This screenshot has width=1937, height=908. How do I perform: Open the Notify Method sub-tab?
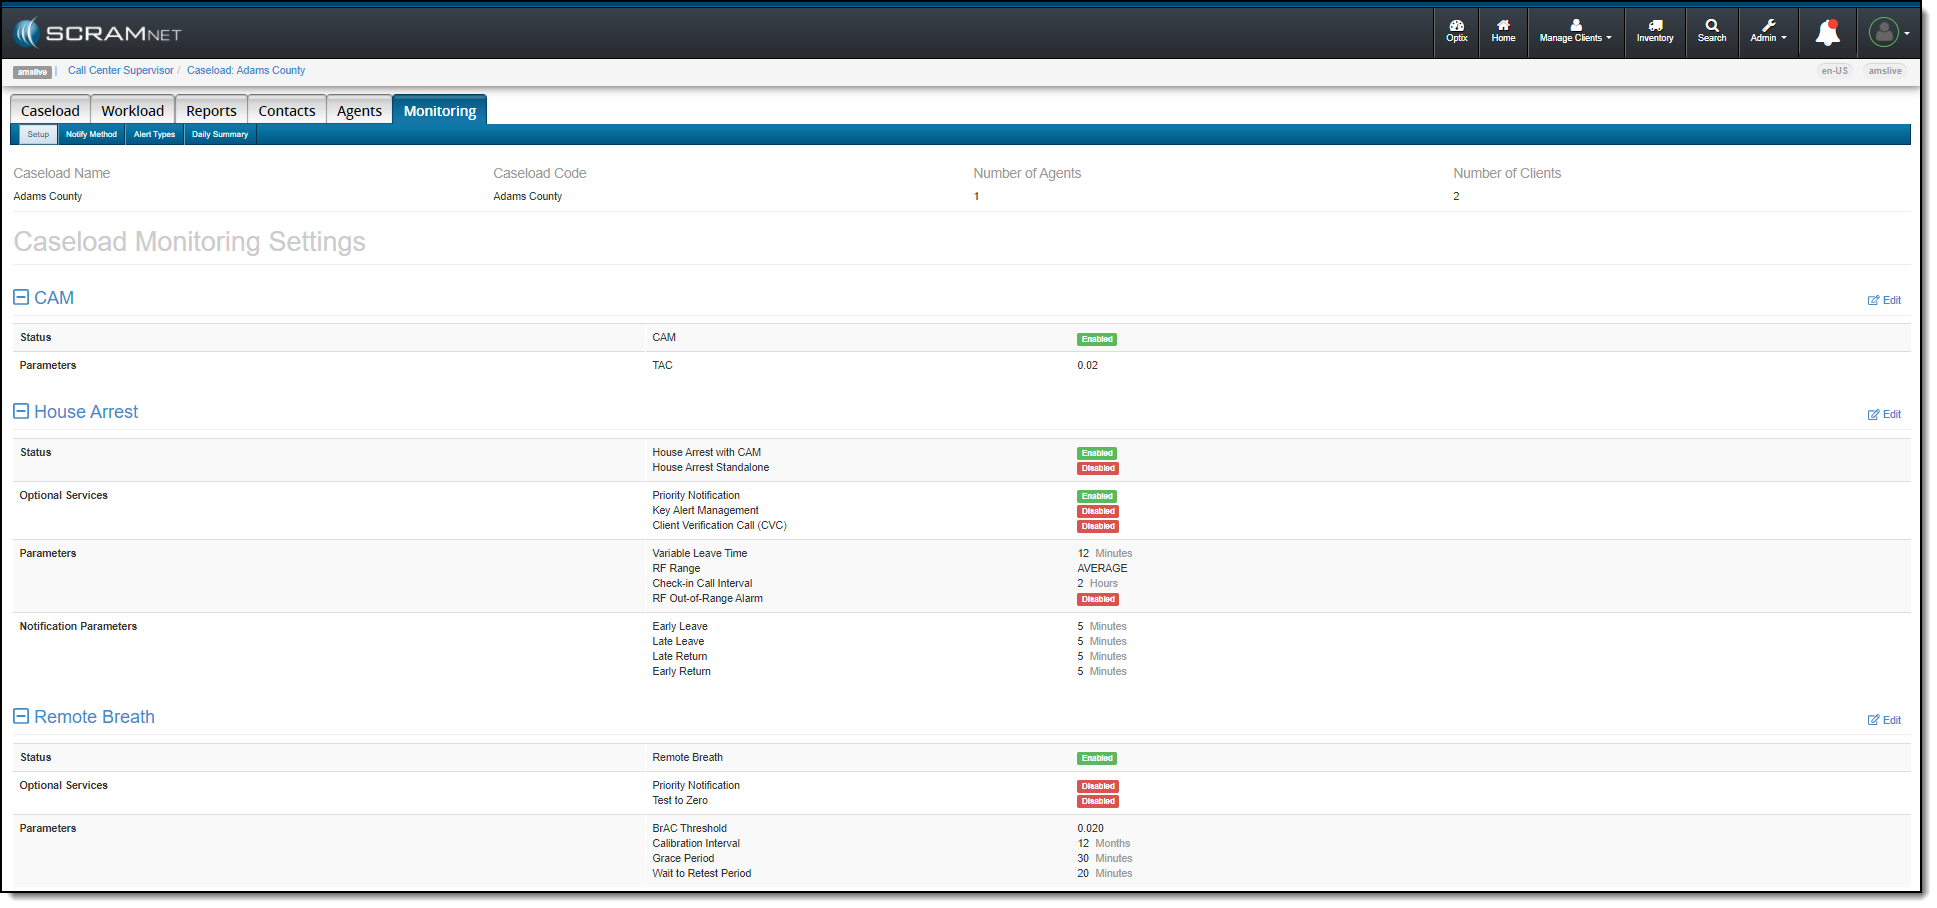coord(91,134)
